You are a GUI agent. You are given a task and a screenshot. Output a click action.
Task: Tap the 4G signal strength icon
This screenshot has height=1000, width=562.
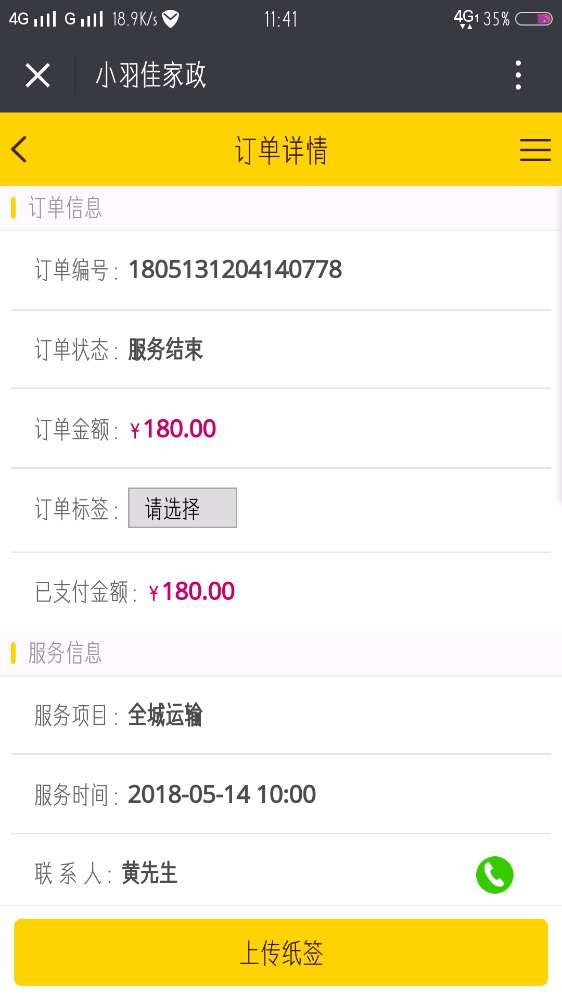click(x=33, y=19)
